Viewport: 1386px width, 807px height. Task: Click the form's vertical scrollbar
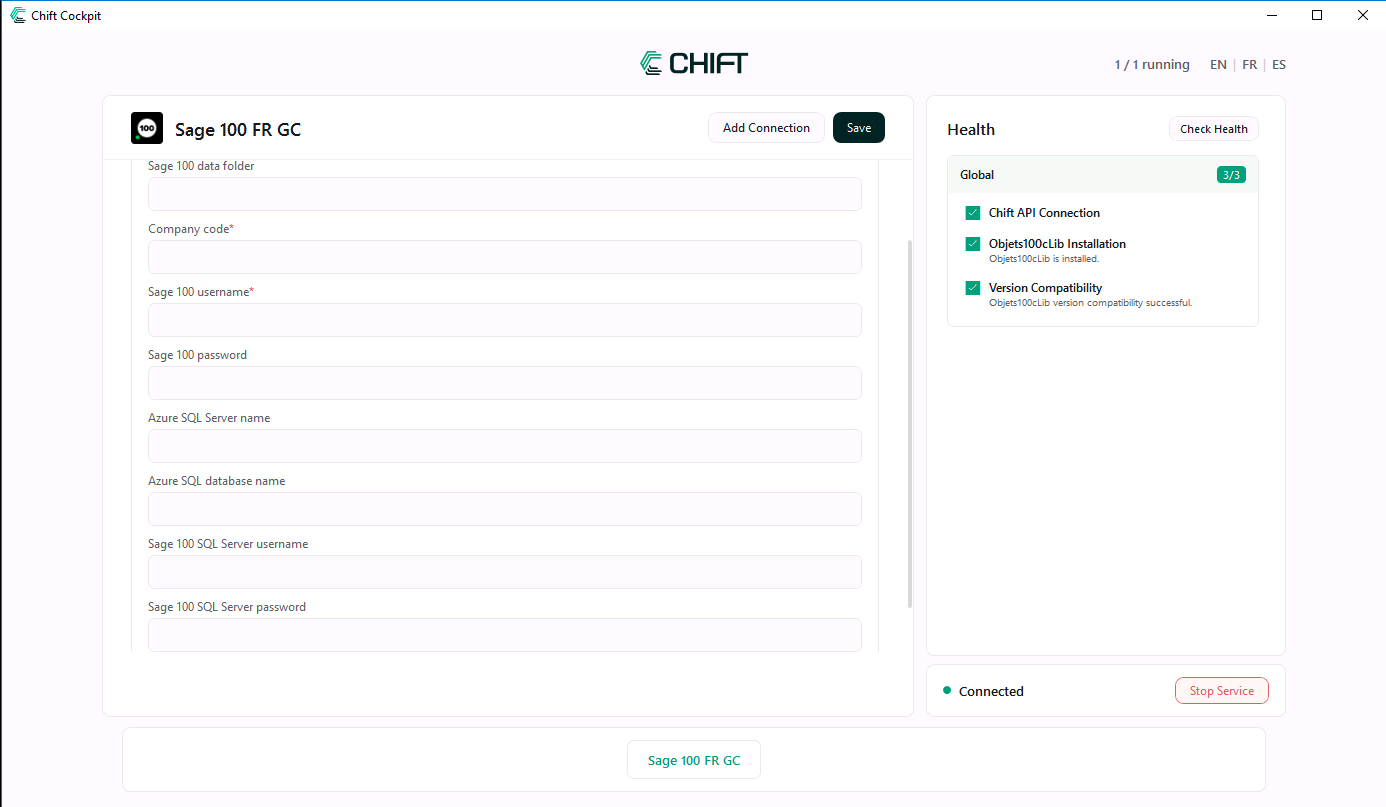(909, 423)
